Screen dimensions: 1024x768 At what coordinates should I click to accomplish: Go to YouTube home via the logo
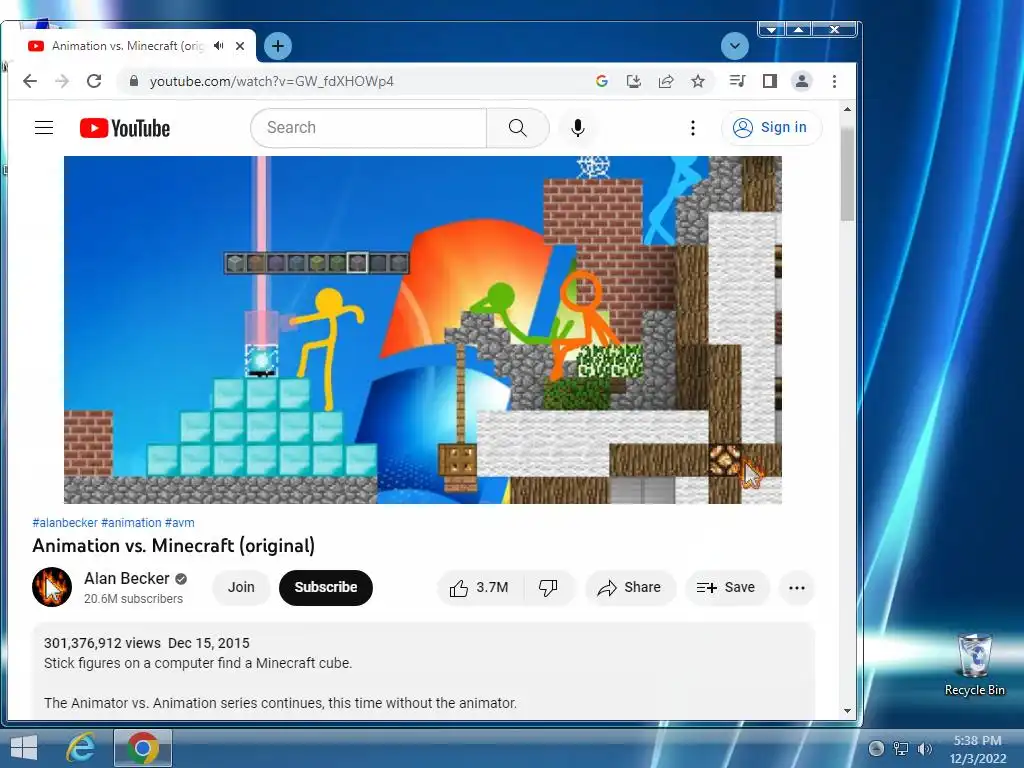tap(125, 128)
